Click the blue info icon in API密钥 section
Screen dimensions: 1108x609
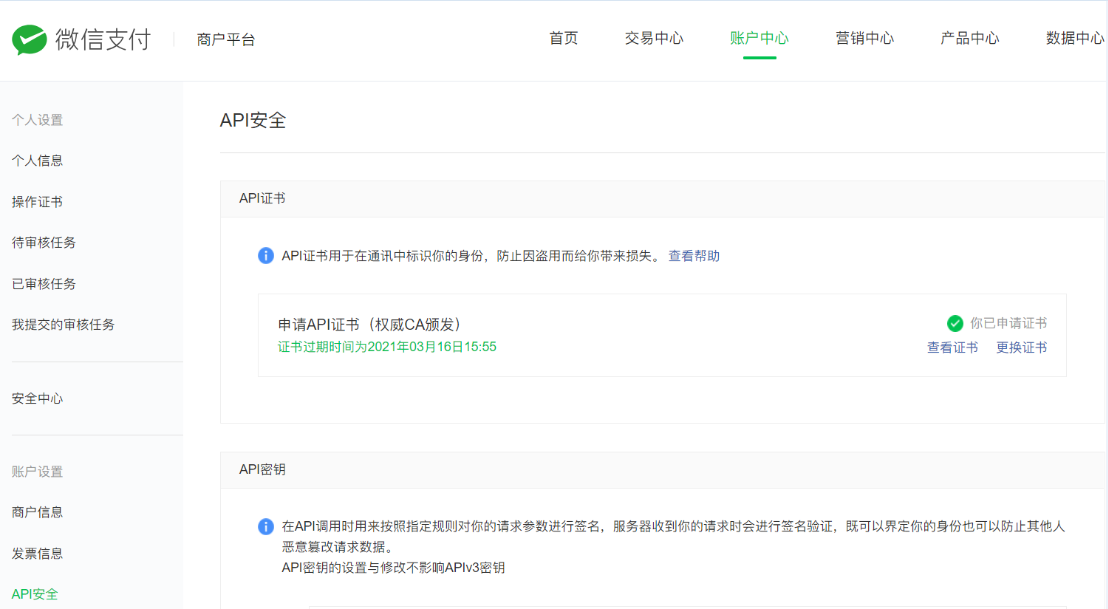coord(266,526)
